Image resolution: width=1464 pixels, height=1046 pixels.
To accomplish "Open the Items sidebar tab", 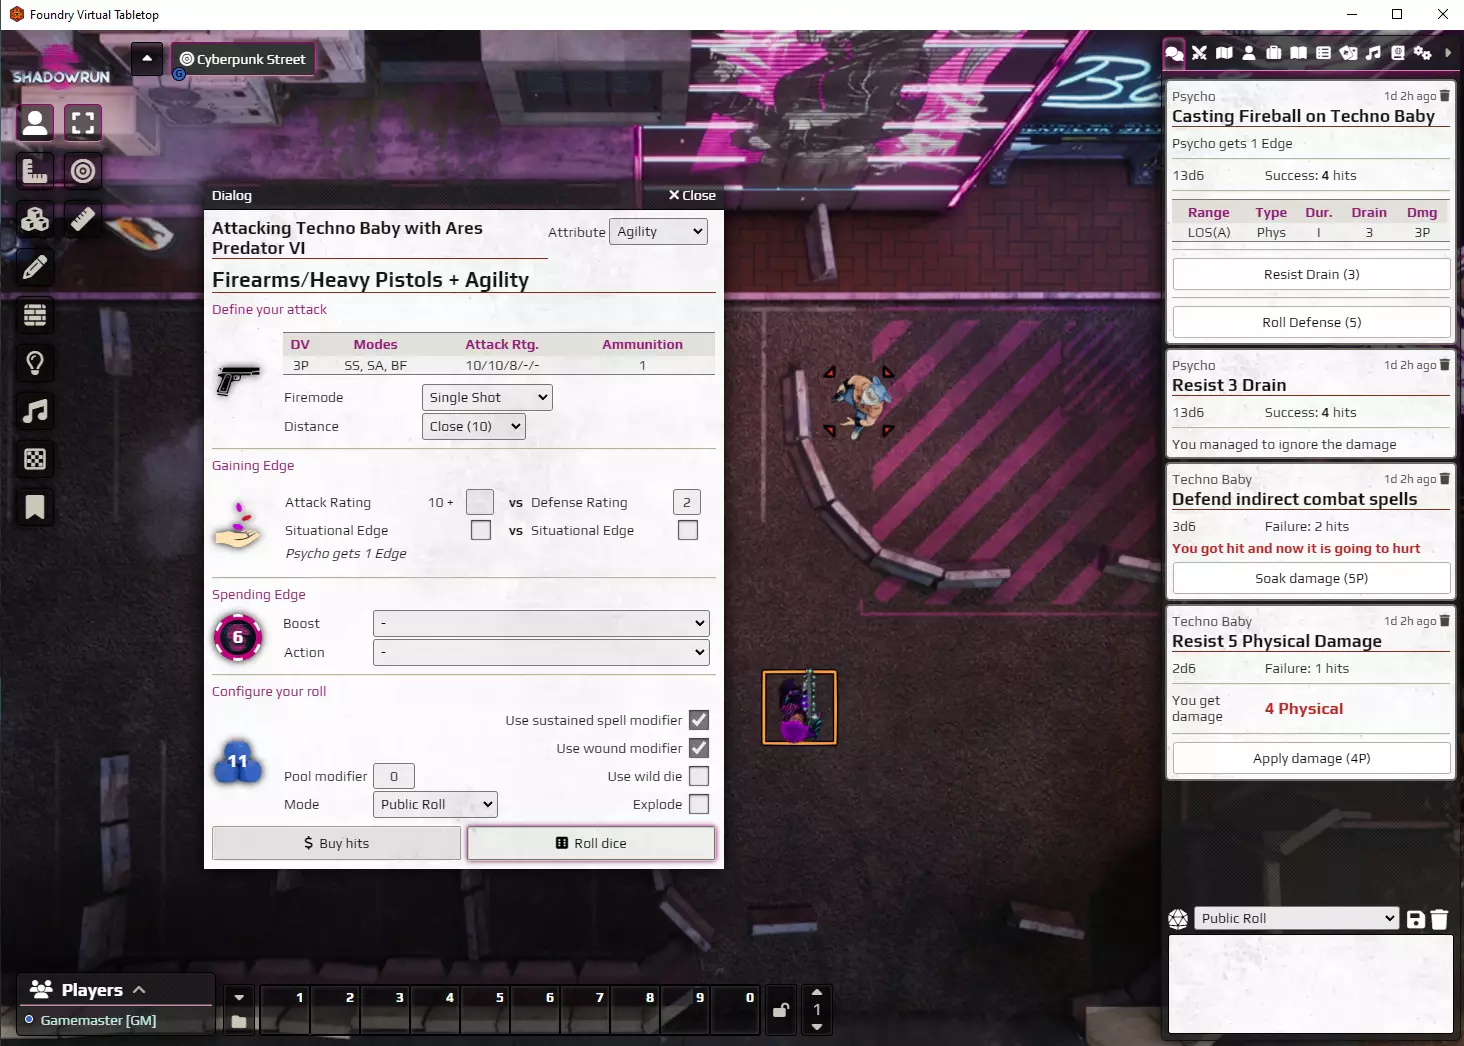I will (1274, 53).
